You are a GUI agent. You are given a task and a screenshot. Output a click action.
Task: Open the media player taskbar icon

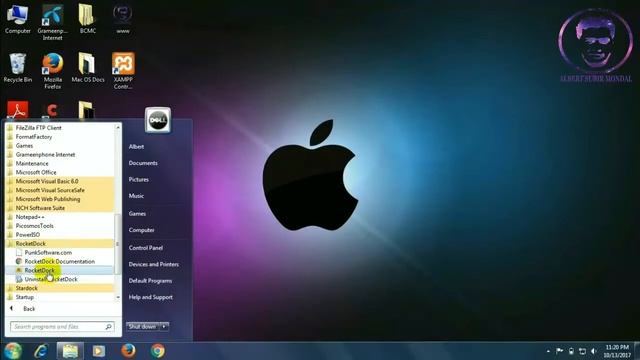point(99,351)
